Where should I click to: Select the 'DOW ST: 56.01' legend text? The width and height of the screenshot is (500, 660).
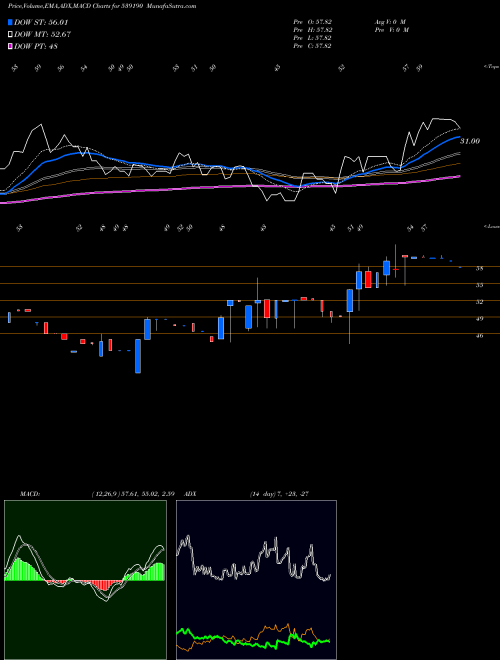41,22
